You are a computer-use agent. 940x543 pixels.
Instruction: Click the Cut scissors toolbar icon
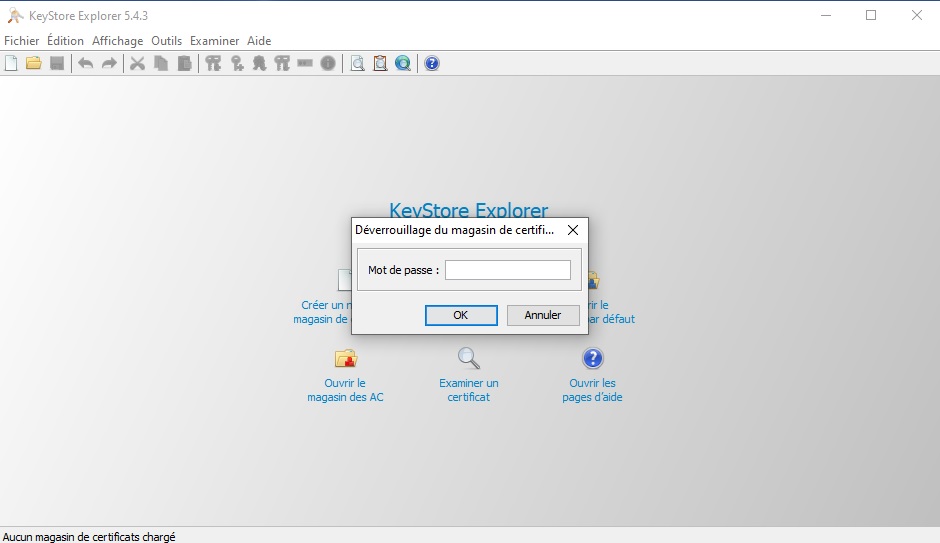tap(137, 63)
